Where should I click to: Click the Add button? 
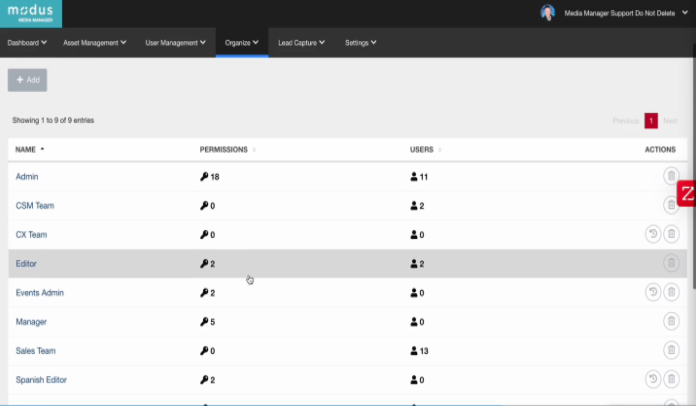(x=27, y=80)
